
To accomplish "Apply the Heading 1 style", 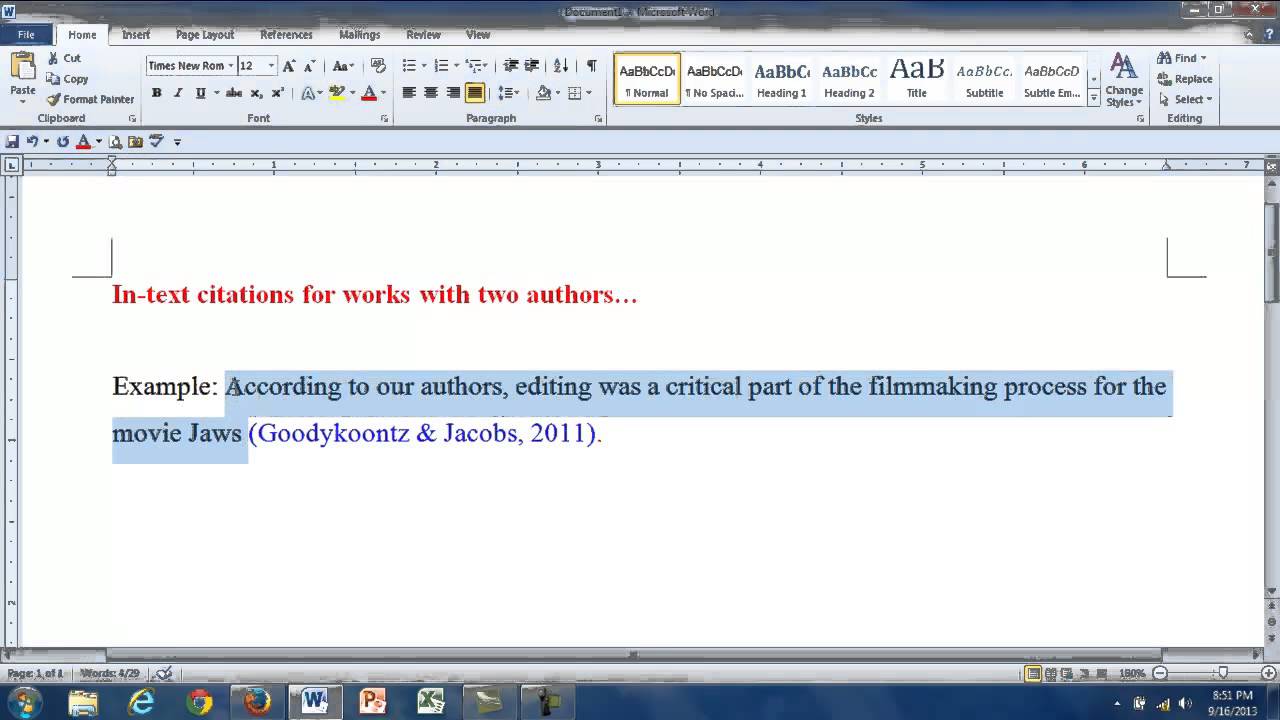I will point(781,80).
